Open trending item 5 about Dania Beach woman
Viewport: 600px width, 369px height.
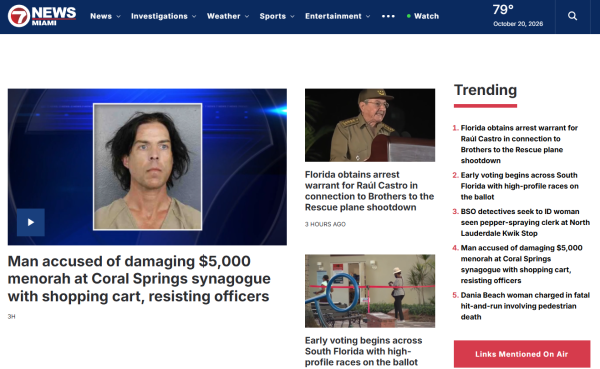tap(525, 306)
